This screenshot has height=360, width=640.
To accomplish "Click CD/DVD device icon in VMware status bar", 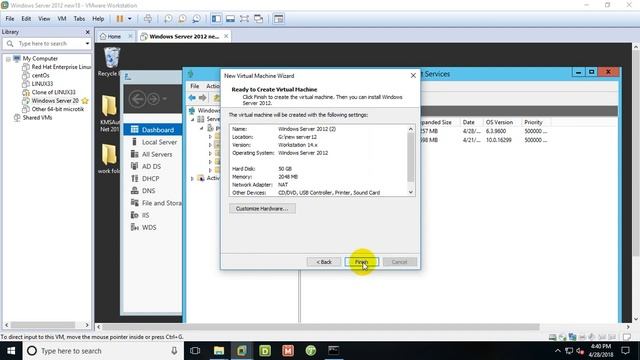I will 562,337.
